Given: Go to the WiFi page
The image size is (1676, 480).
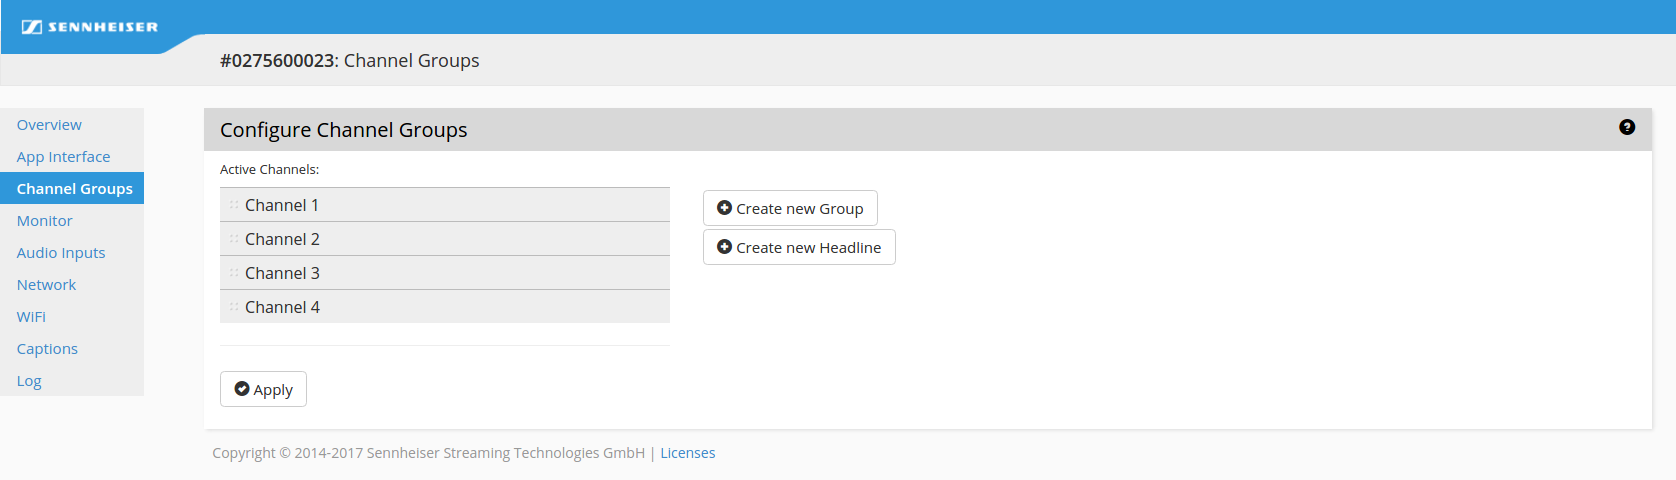Looking at the screenshot, I should click(31, 317).
